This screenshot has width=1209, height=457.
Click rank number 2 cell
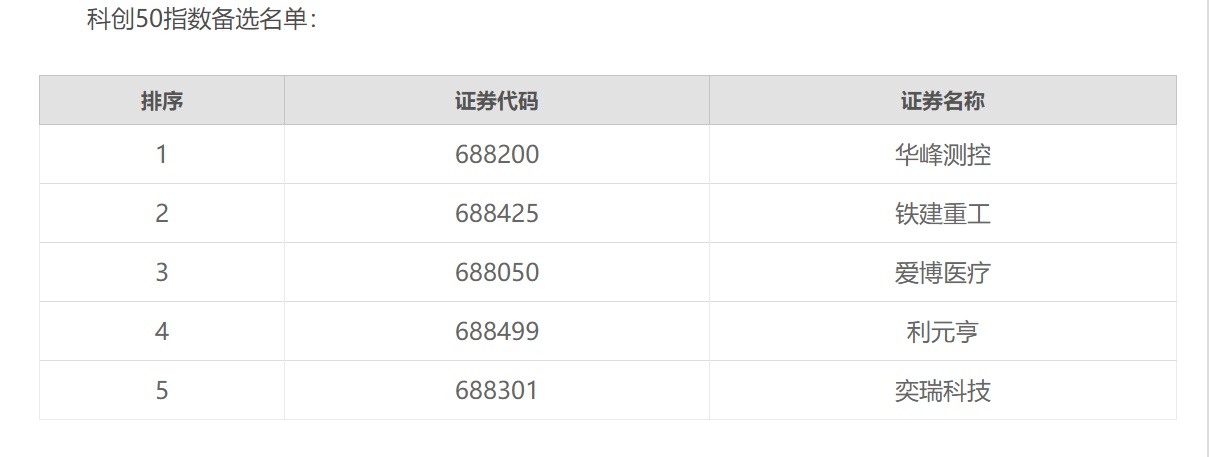click(x=161, y=214)
